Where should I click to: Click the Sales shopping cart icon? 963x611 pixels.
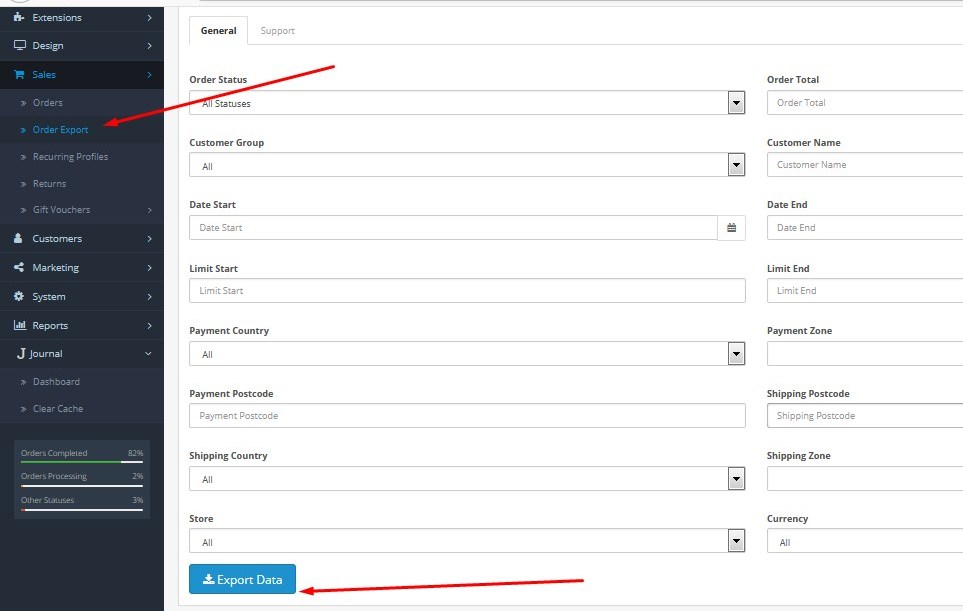click(19, 74)
